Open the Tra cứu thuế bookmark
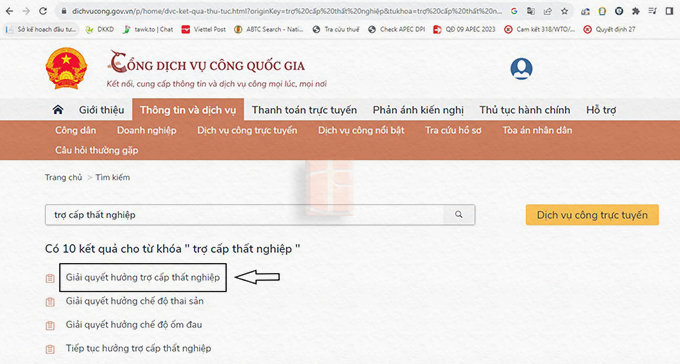This screenshot has width=680, height=364. [x=336, y=30]
